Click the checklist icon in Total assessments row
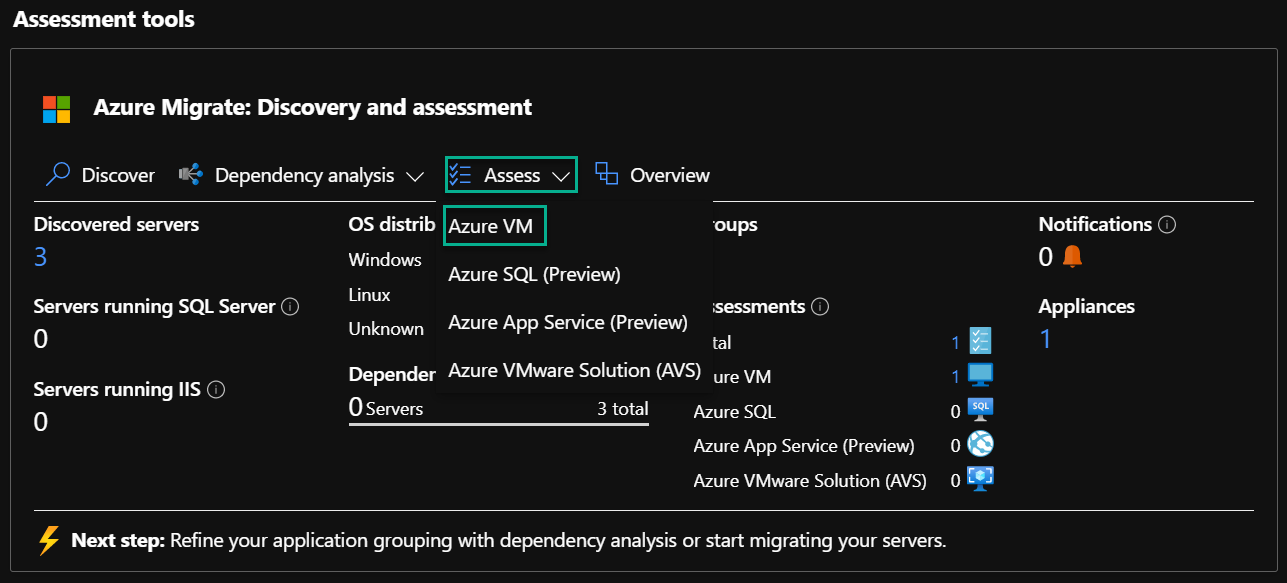The image size is (1287, 583). pos(980,341)
